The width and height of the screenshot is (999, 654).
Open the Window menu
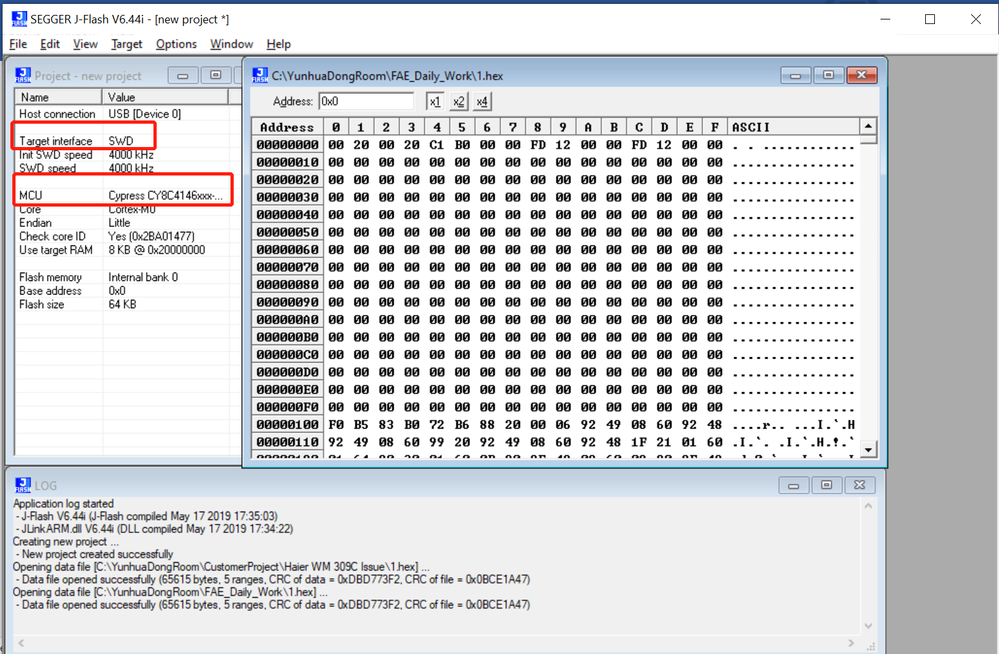coord(231,44)
